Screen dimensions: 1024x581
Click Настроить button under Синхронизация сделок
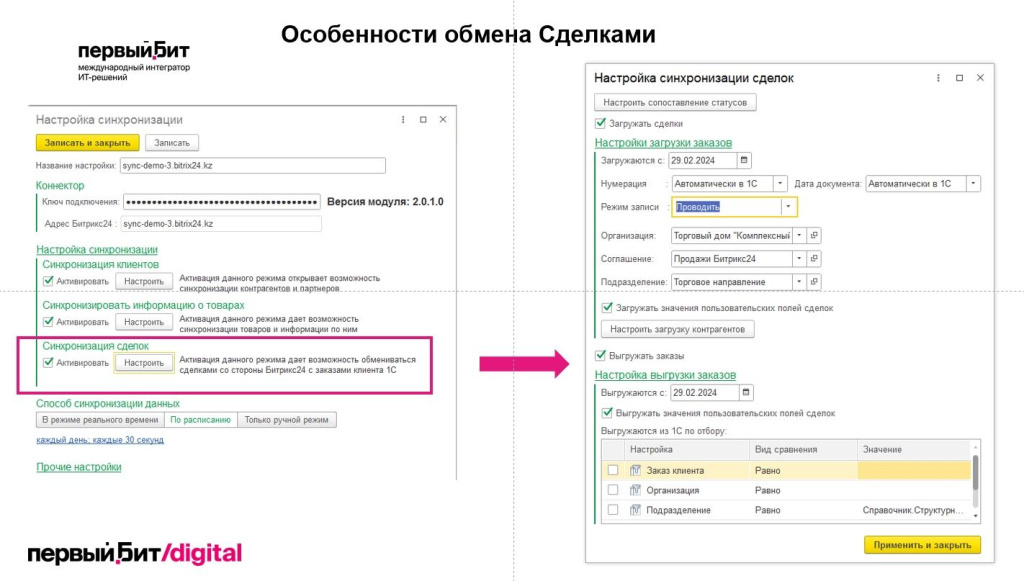(144, 363)
